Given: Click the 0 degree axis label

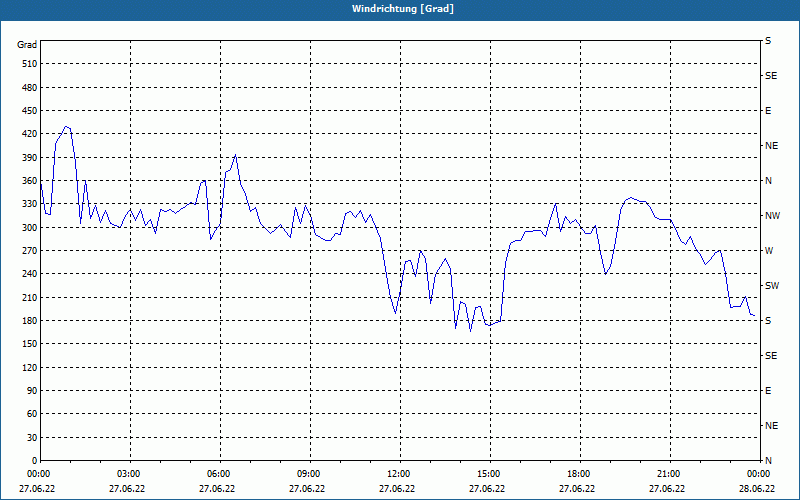Looking at the screenshot, I should (x=34, y=461).
